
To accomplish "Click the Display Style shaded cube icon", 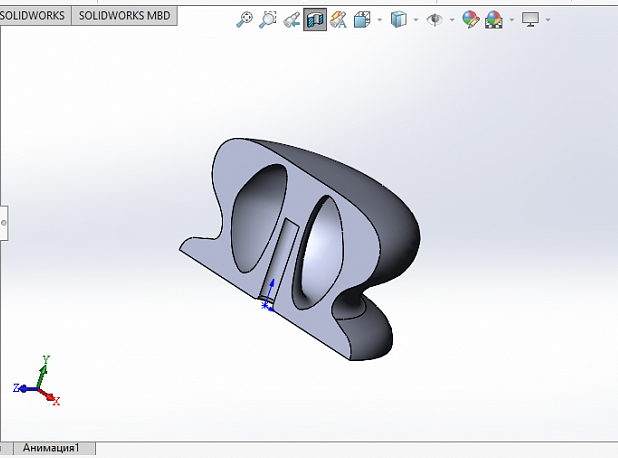I will [x=398, y=19].
